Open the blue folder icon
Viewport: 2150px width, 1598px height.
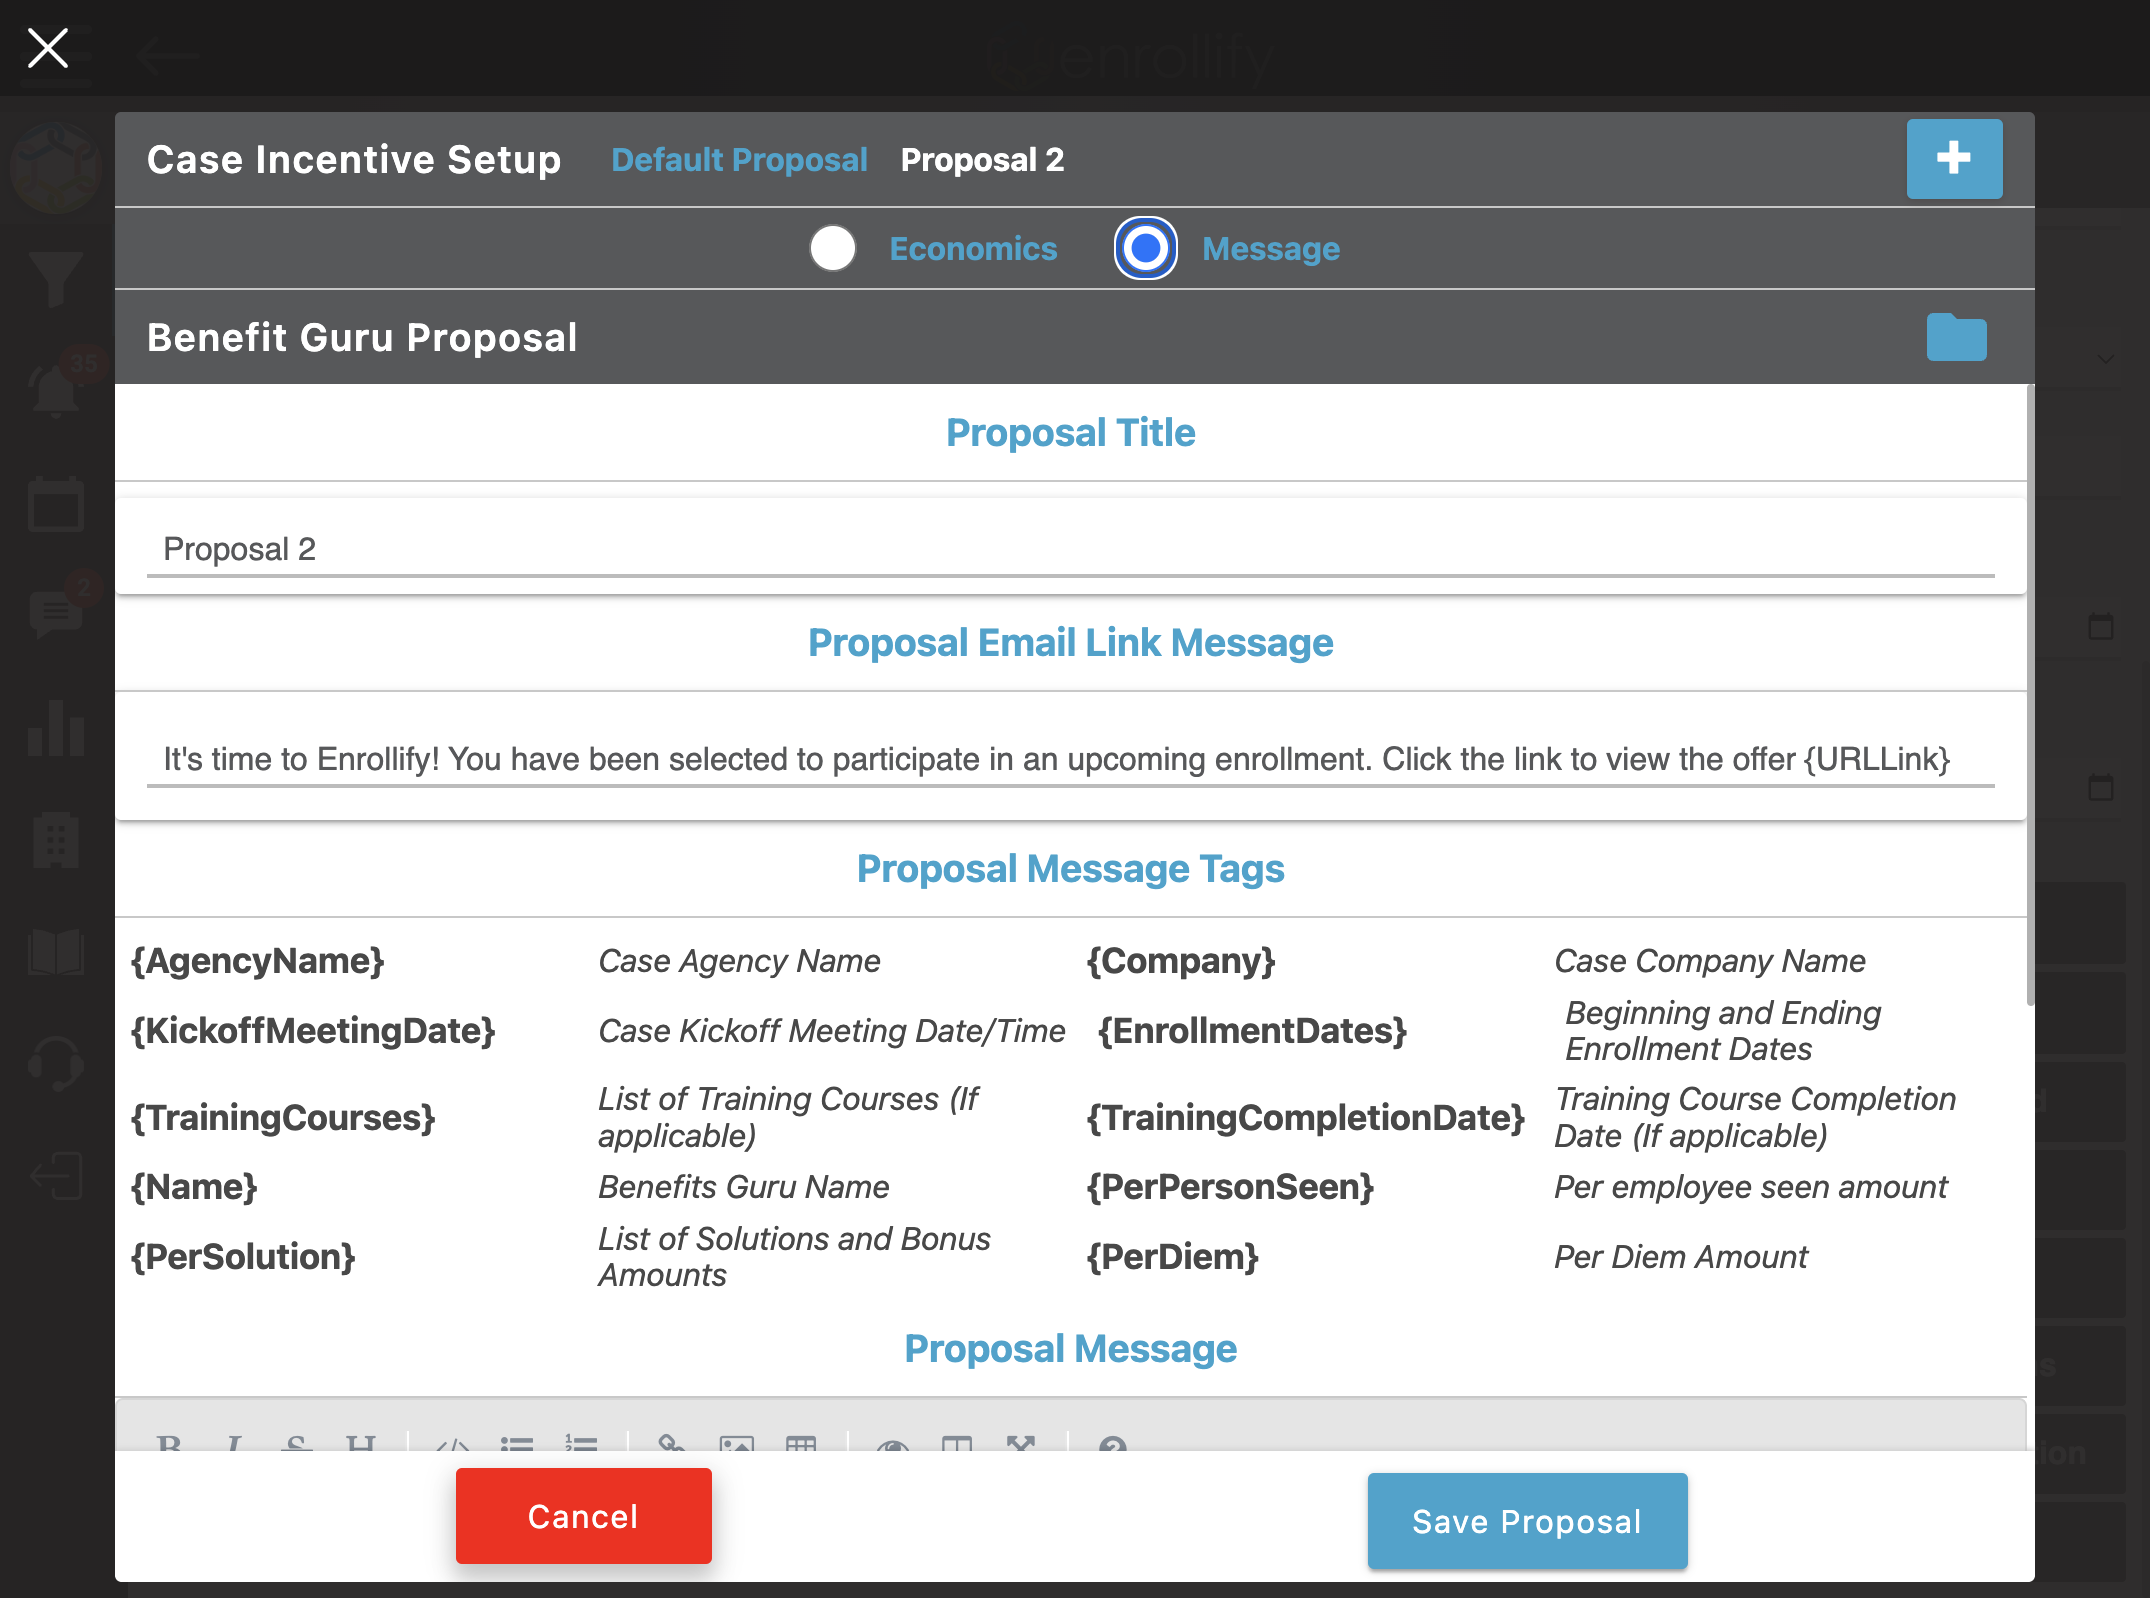point(1956,337)
